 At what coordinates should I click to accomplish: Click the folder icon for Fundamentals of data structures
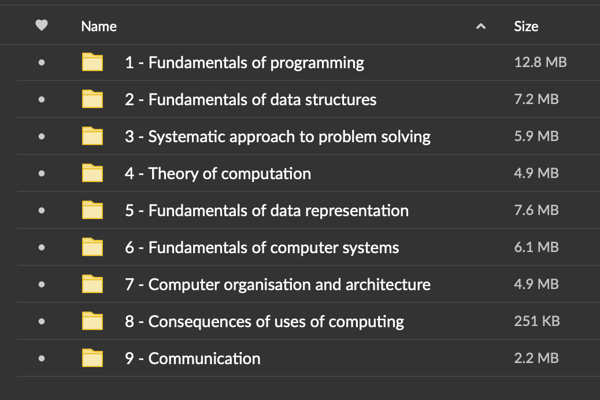(93, 100)
